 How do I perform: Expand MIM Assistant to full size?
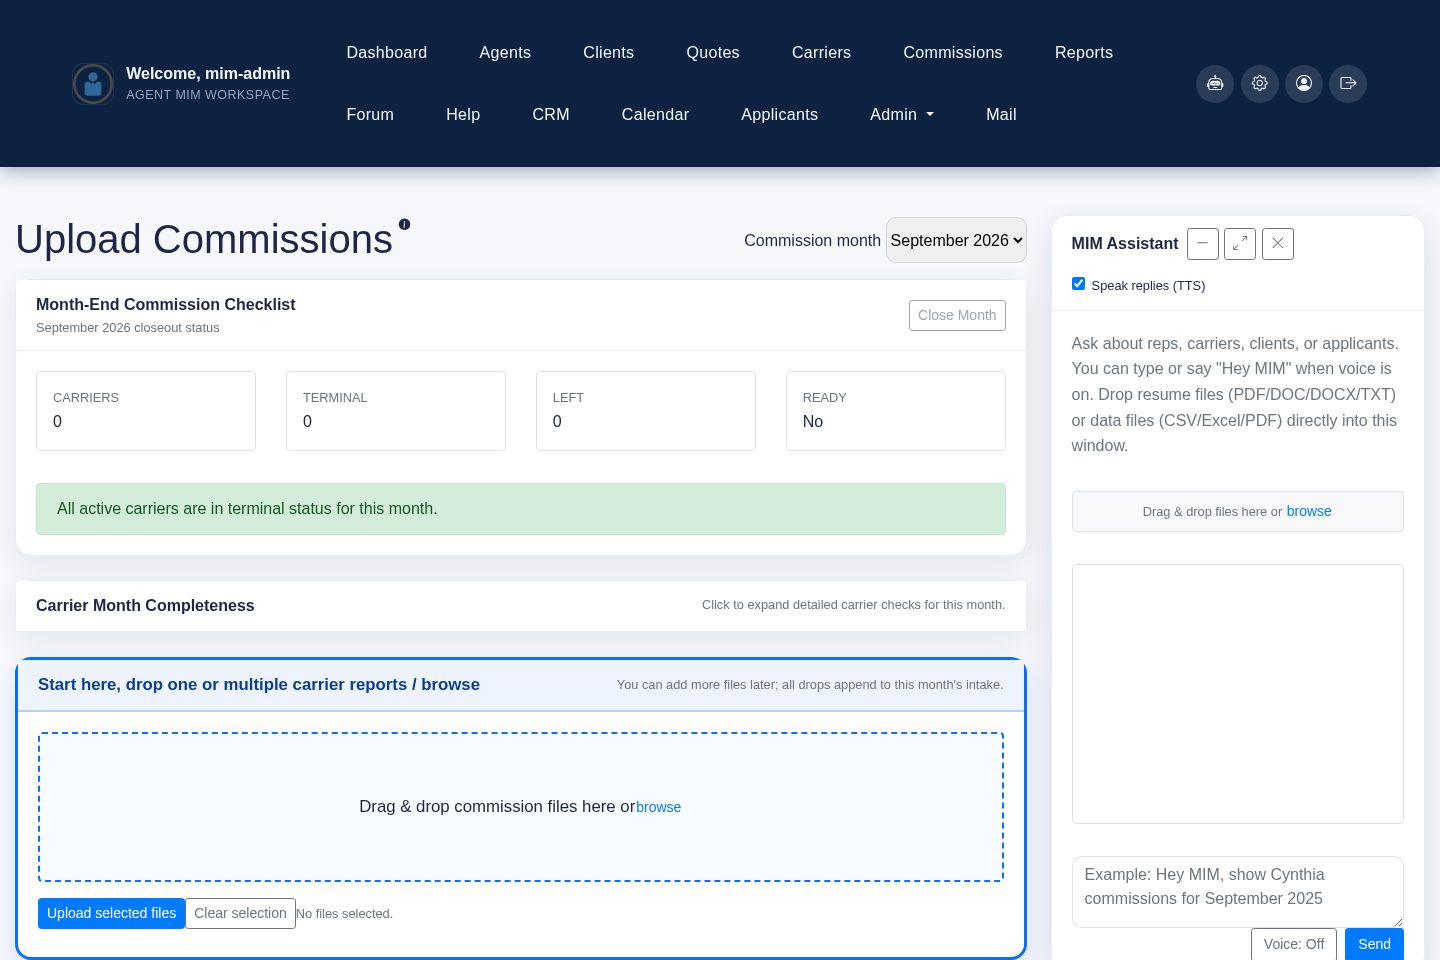point(1240,244)
